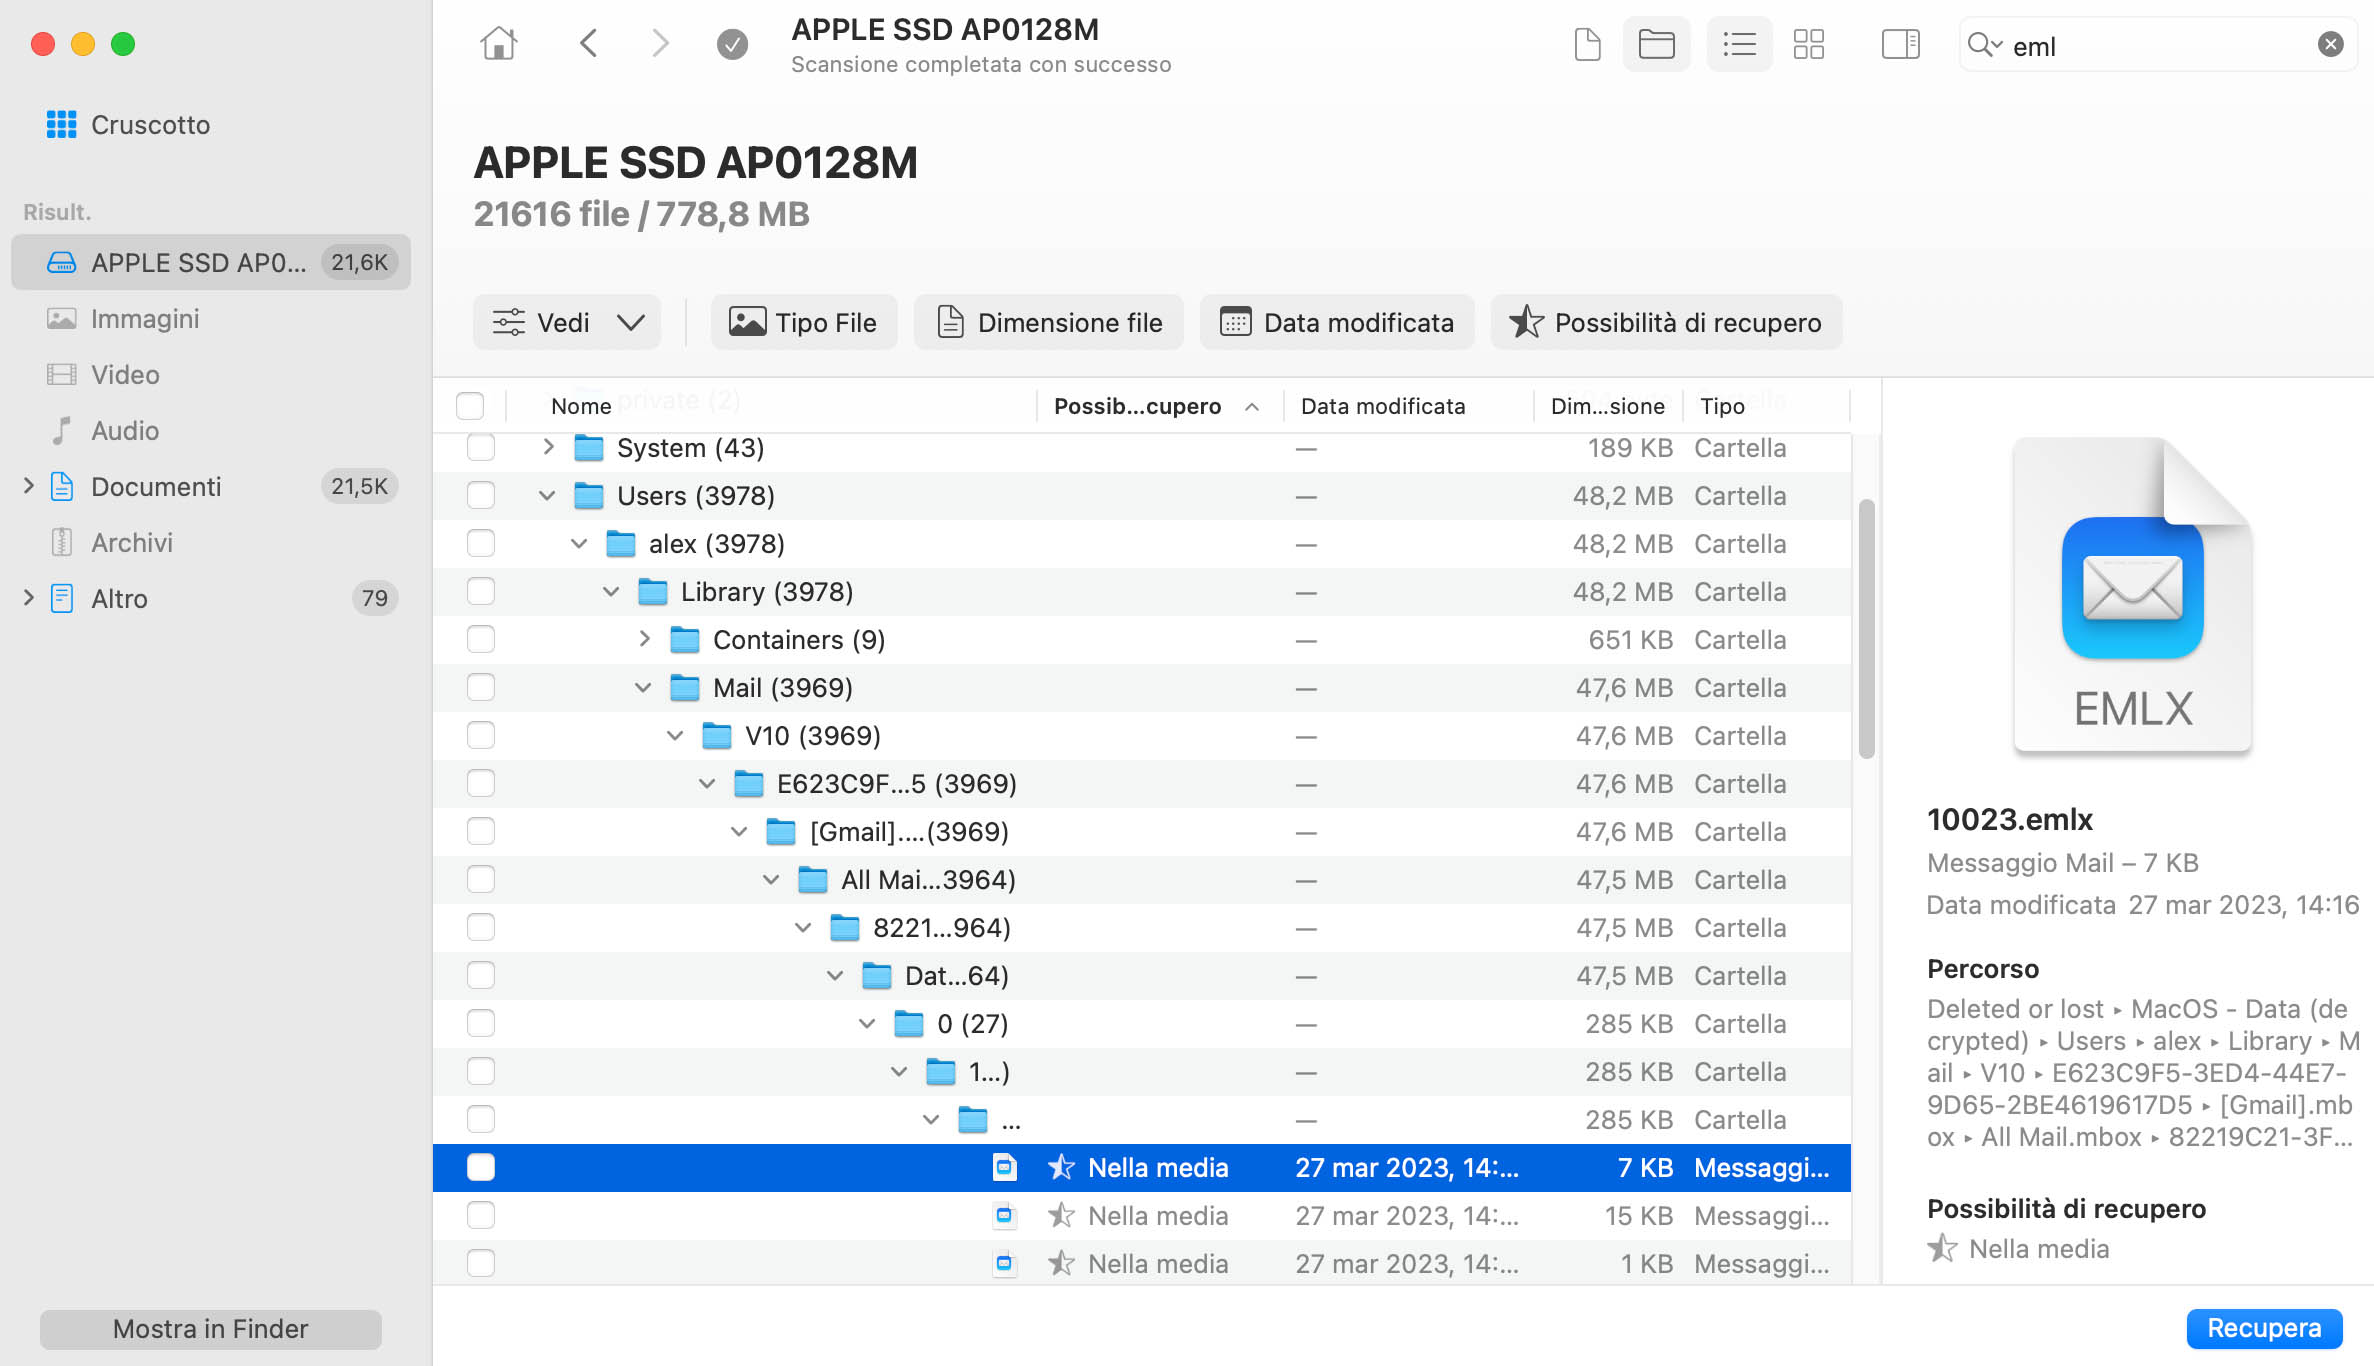
Task: Sort by Dim...sione column header
Action: tap(1607, 406)
